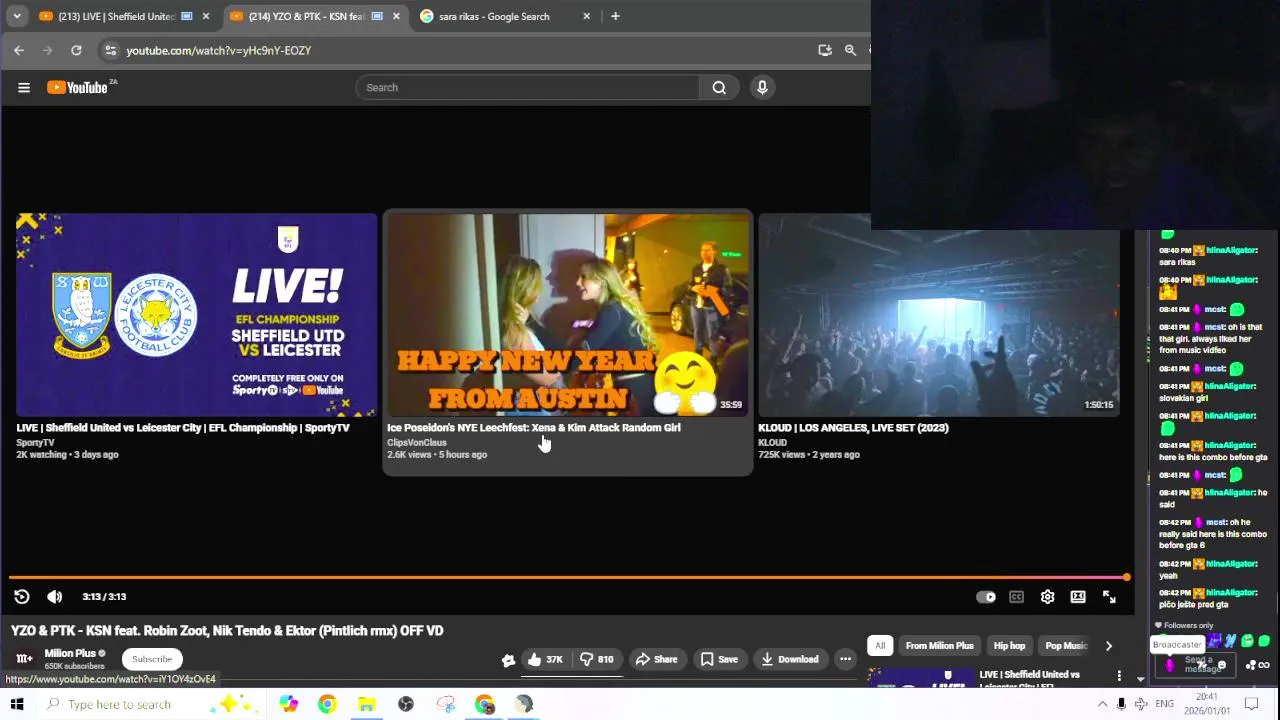Open the YouTube hamburger guide menu
Viewport: 1280px width, 720px height.
point(24,87)
